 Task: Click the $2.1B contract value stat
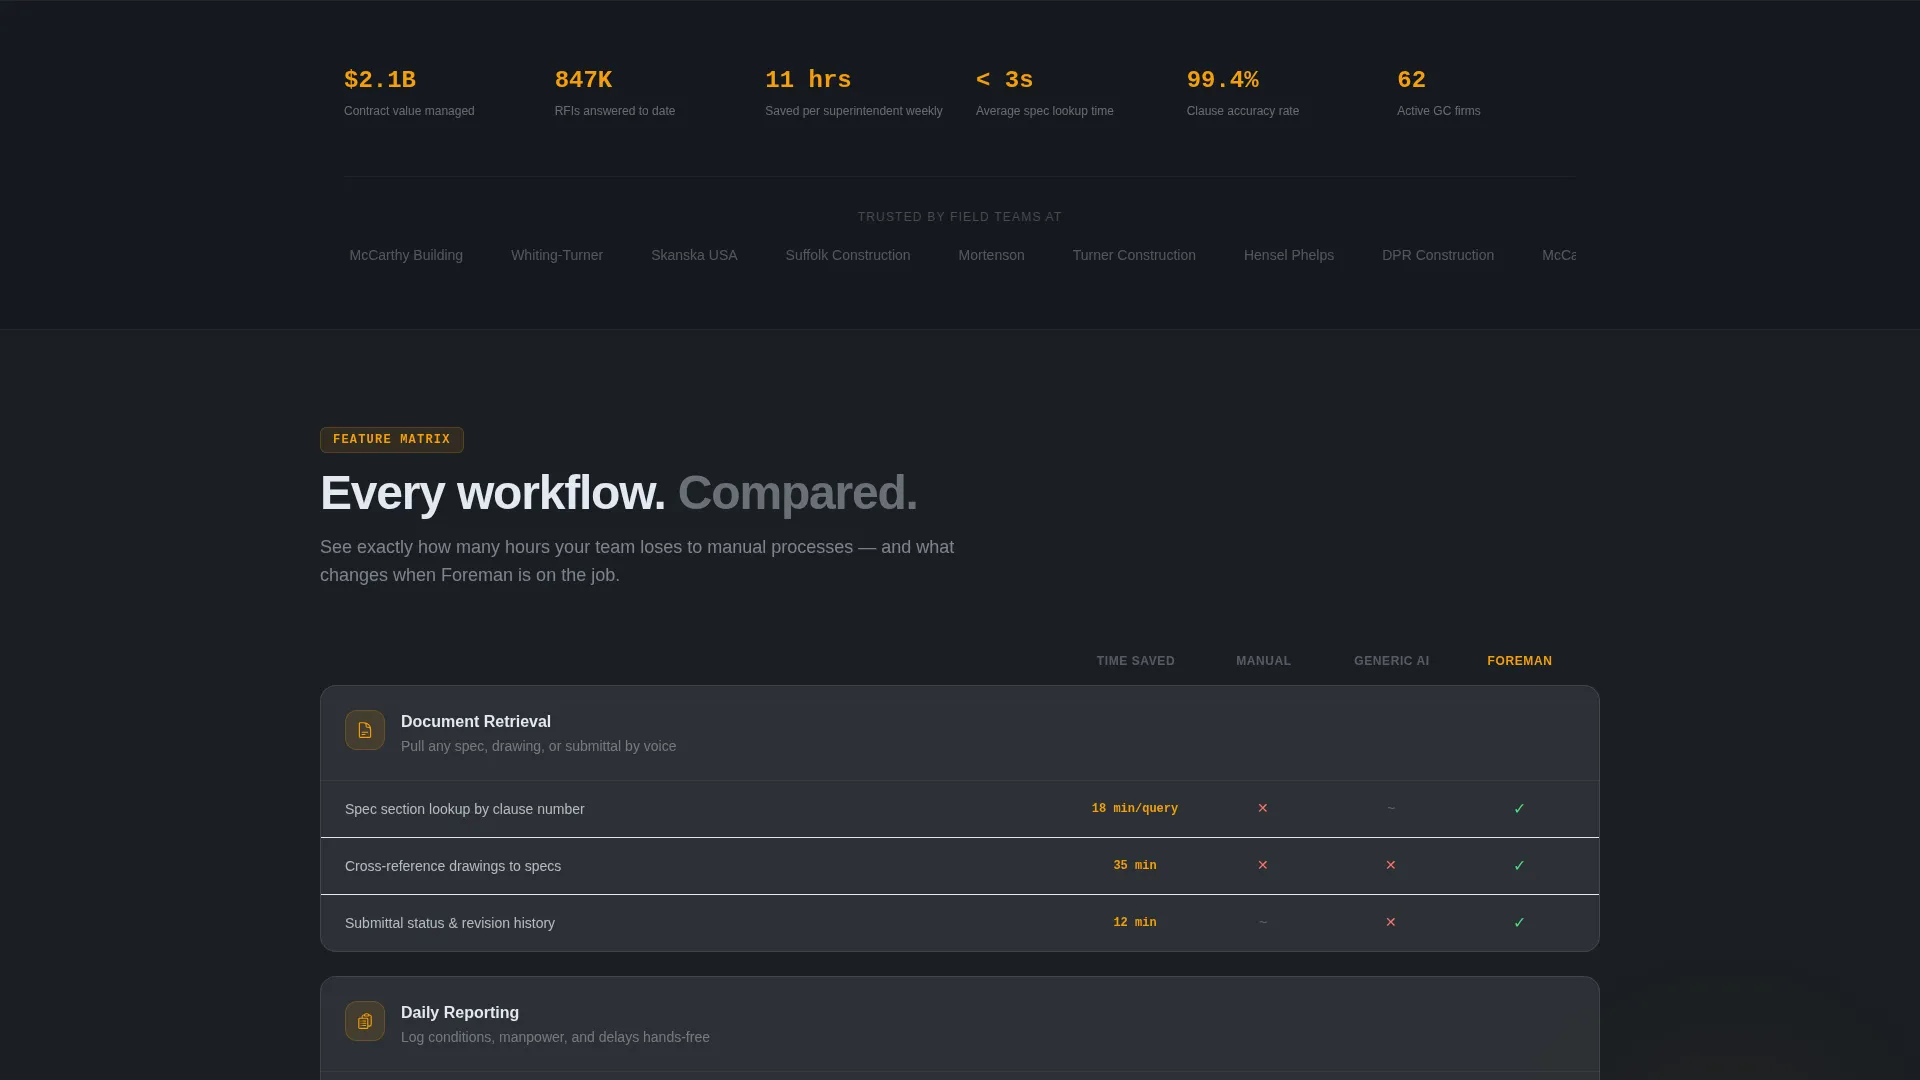(x=380, y=80)
